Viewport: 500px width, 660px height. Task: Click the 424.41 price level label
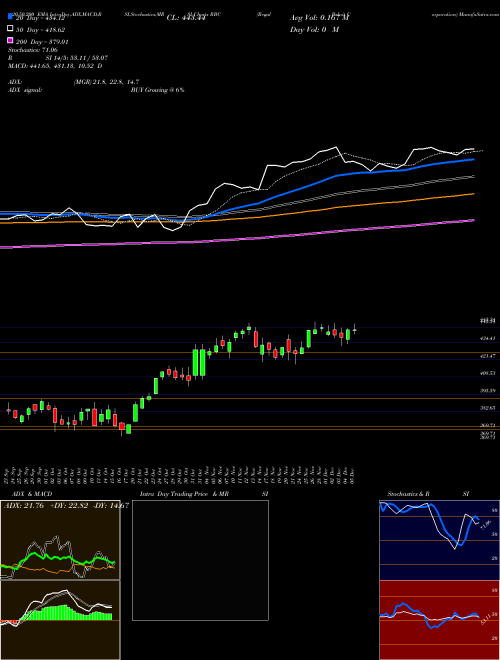[x=487, y=338]
